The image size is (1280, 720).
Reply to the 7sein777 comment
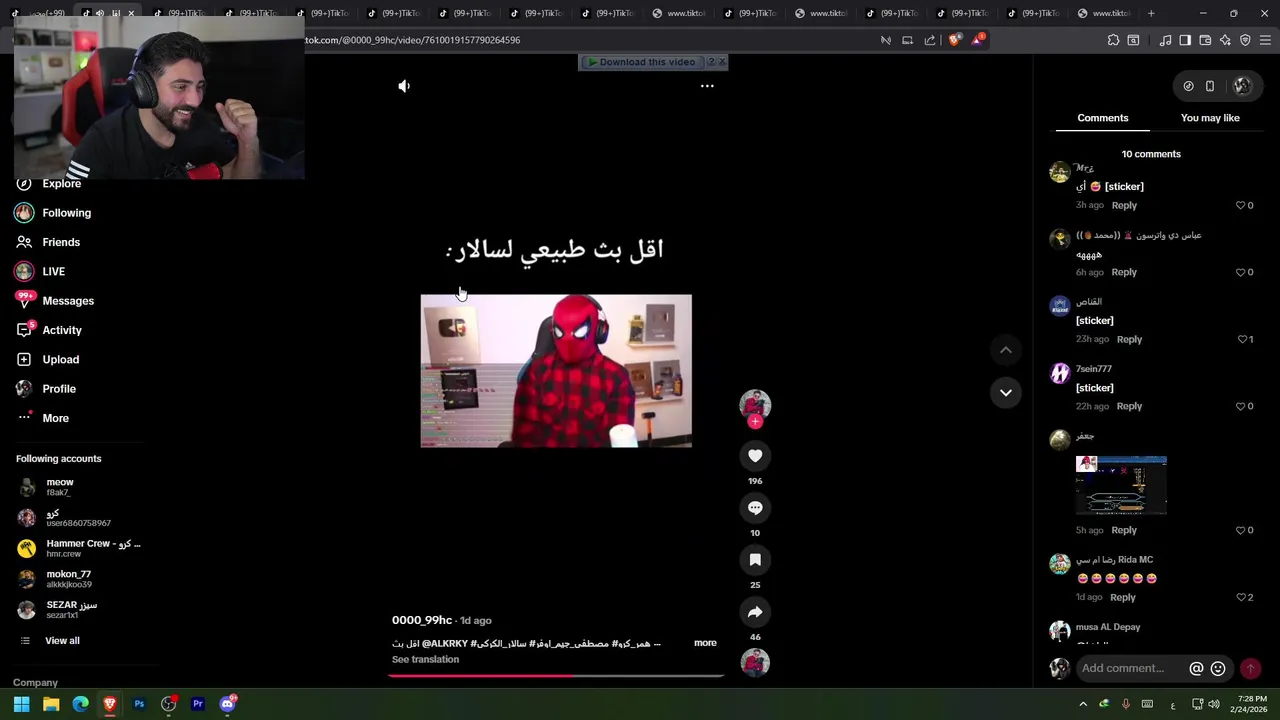click(1129, 406)
